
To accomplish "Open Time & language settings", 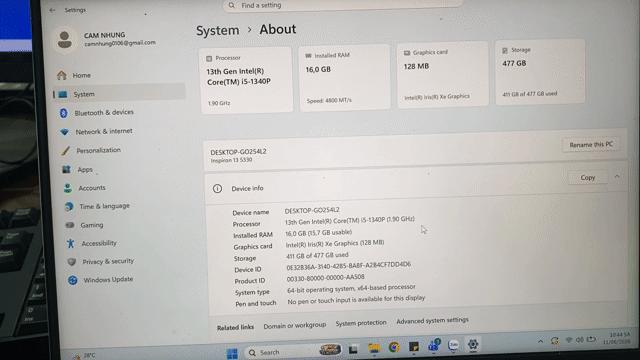I will point(97,206).
